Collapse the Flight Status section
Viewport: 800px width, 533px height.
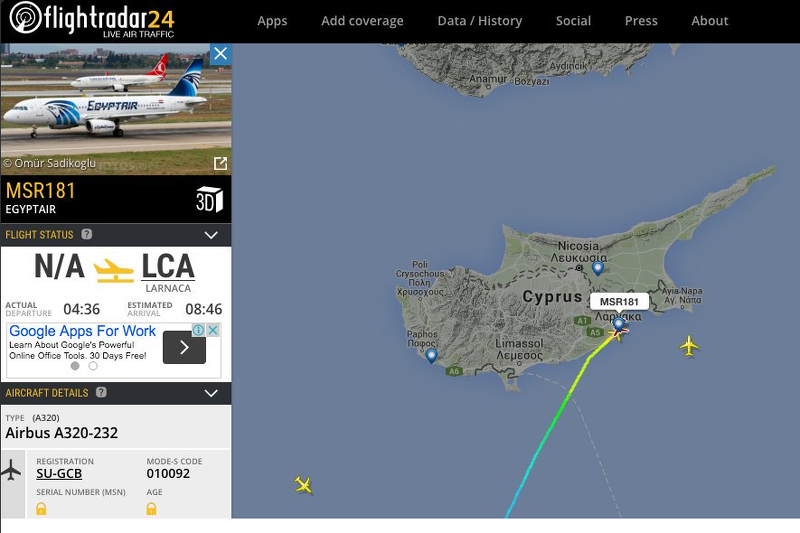pyautogui.click(x=211, y=235)
